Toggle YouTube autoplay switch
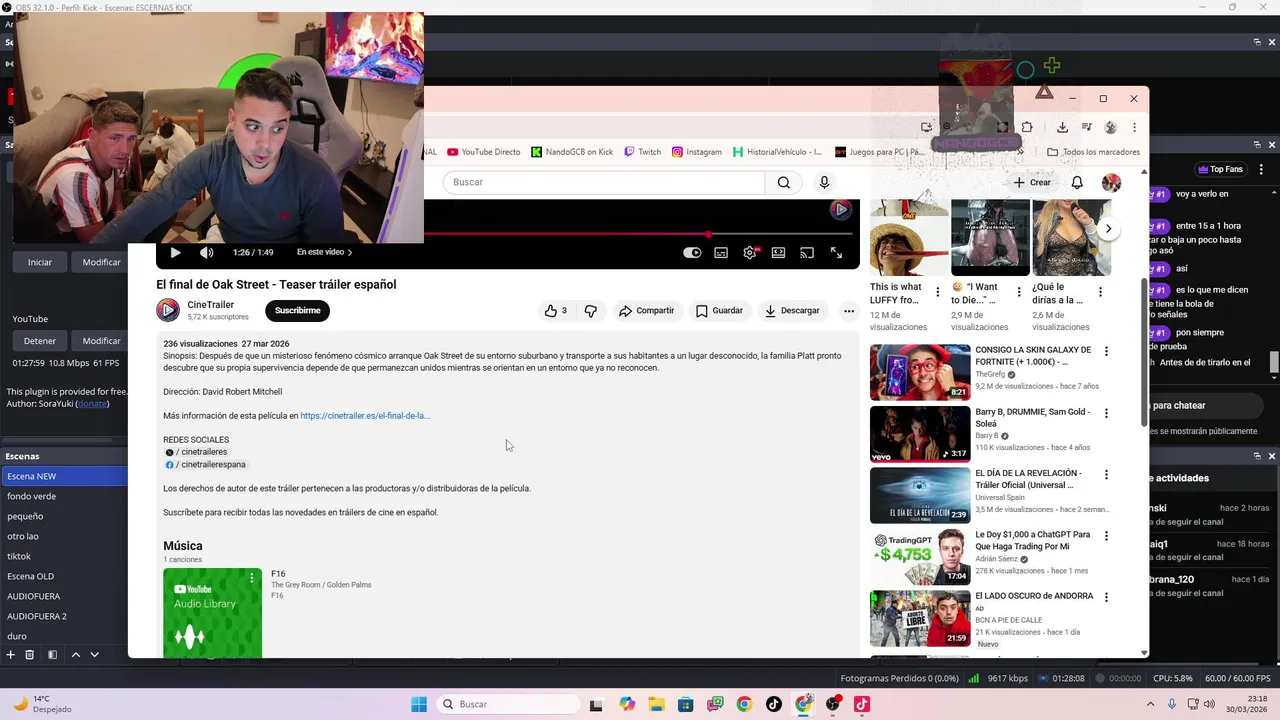This screenshot has height=720, width=1280. coord(692,253)
